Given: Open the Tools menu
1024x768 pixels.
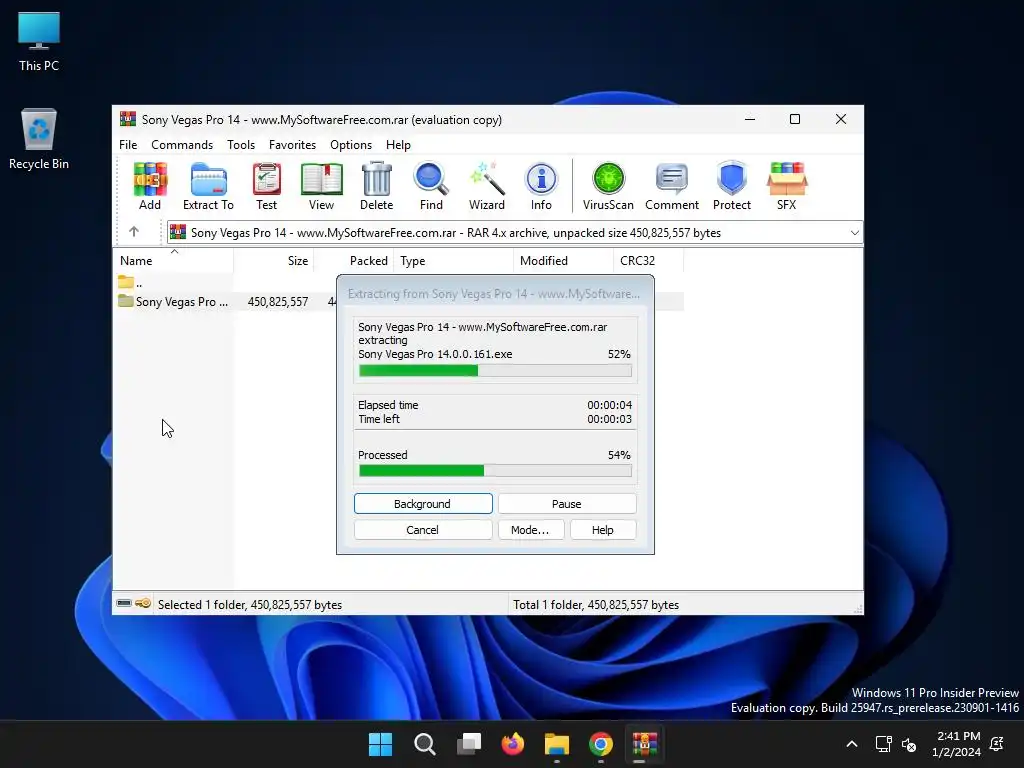Looking at the screenshot, I should point(241,145).
